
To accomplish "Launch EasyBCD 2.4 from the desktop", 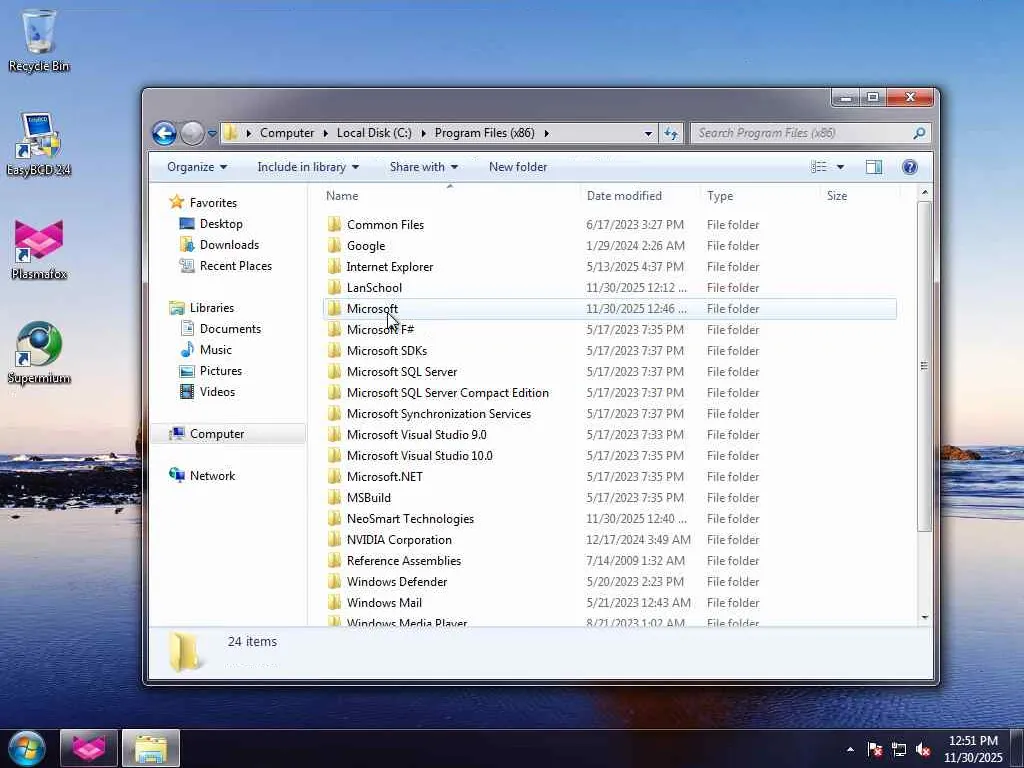I will [39, 144].
